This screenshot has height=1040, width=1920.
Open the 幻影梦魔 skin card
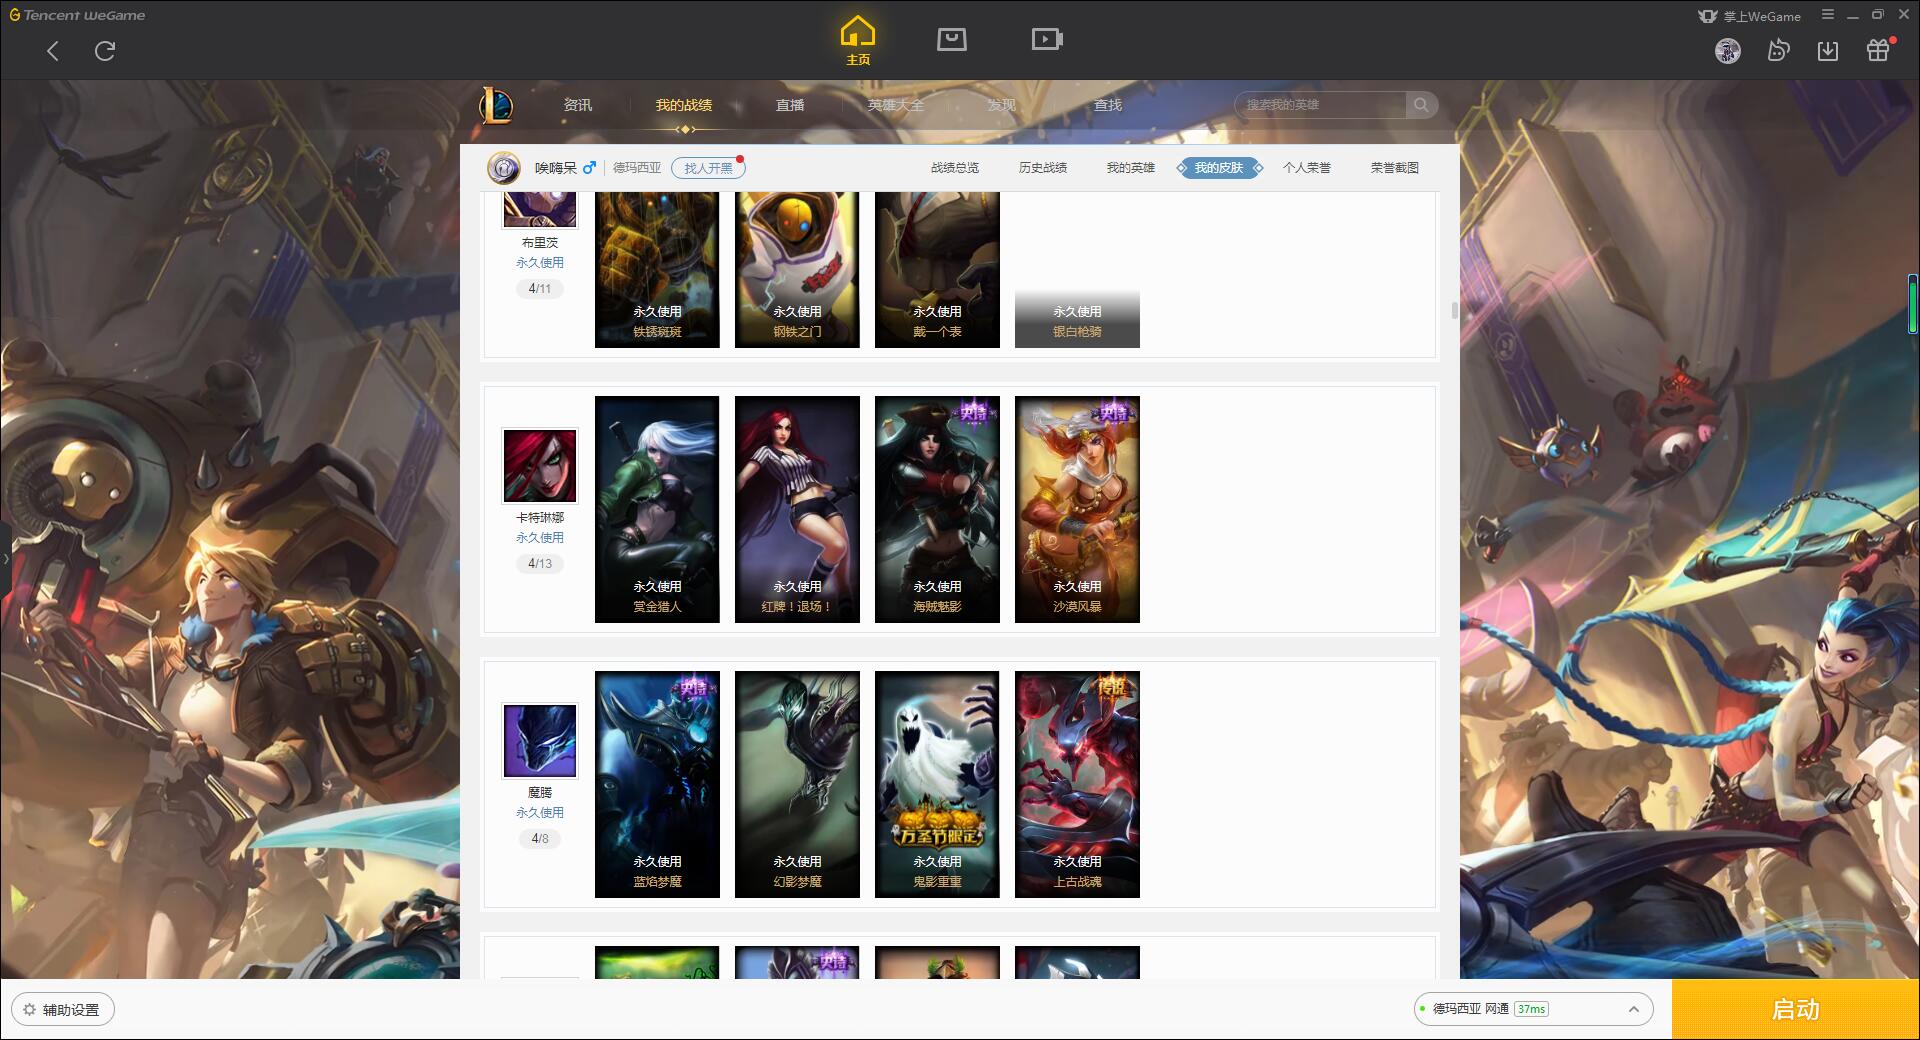(x=797, y=784)
